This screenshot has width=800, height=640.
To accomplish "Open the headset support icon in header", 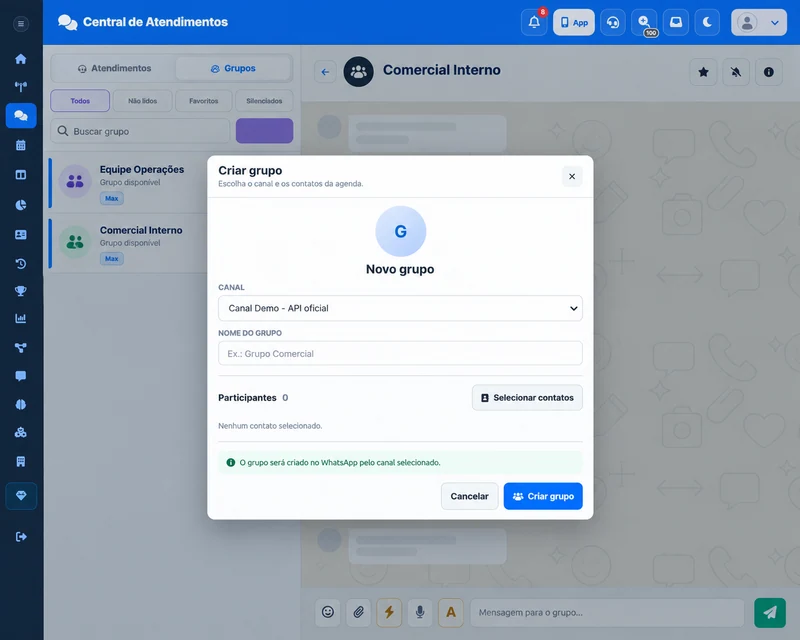I will (613, 22).
